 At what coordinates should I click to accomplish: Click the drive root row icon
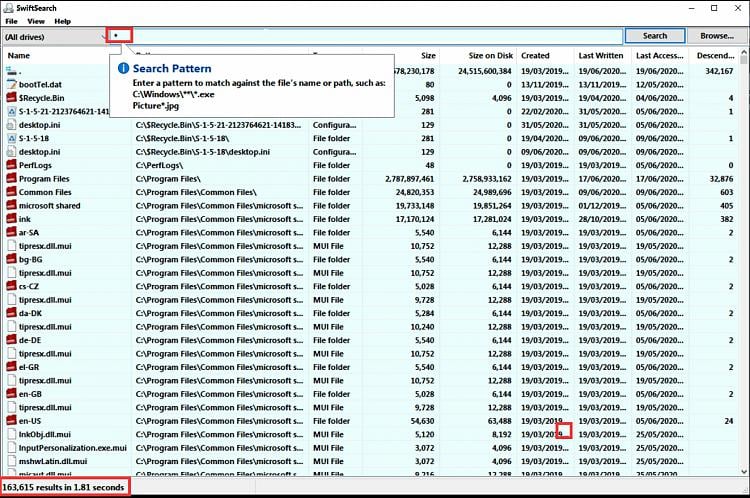tap(11, 71)
